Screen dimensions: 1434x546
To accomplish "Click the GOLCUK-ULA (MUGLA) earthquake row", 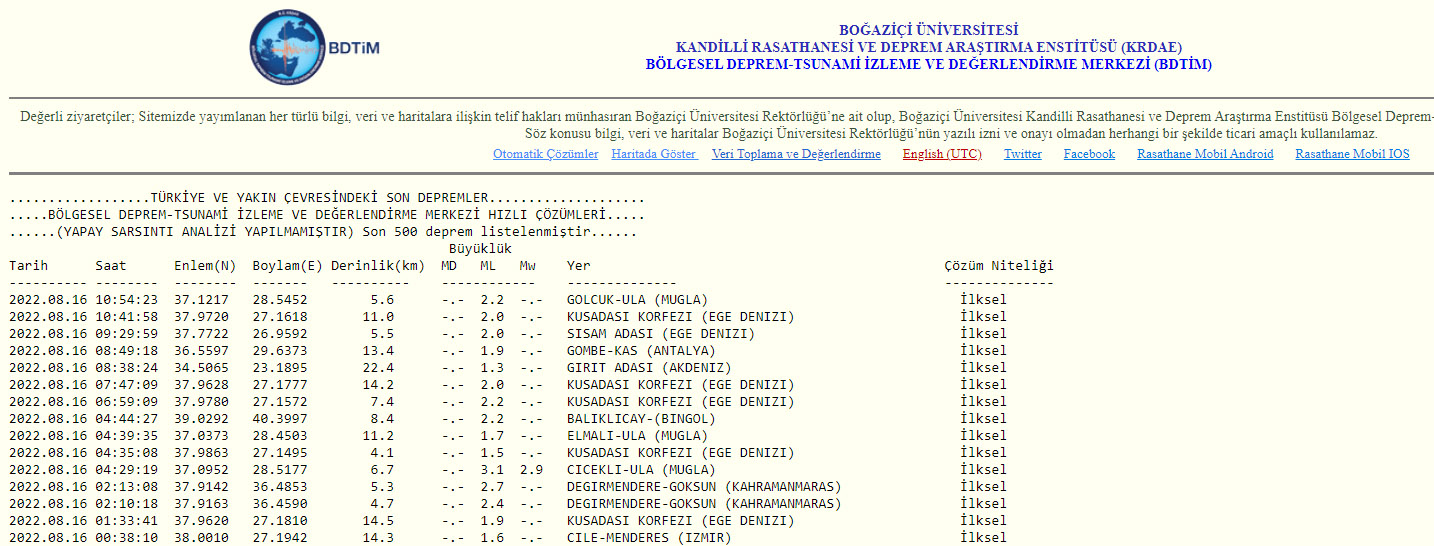I will [636, 300].
